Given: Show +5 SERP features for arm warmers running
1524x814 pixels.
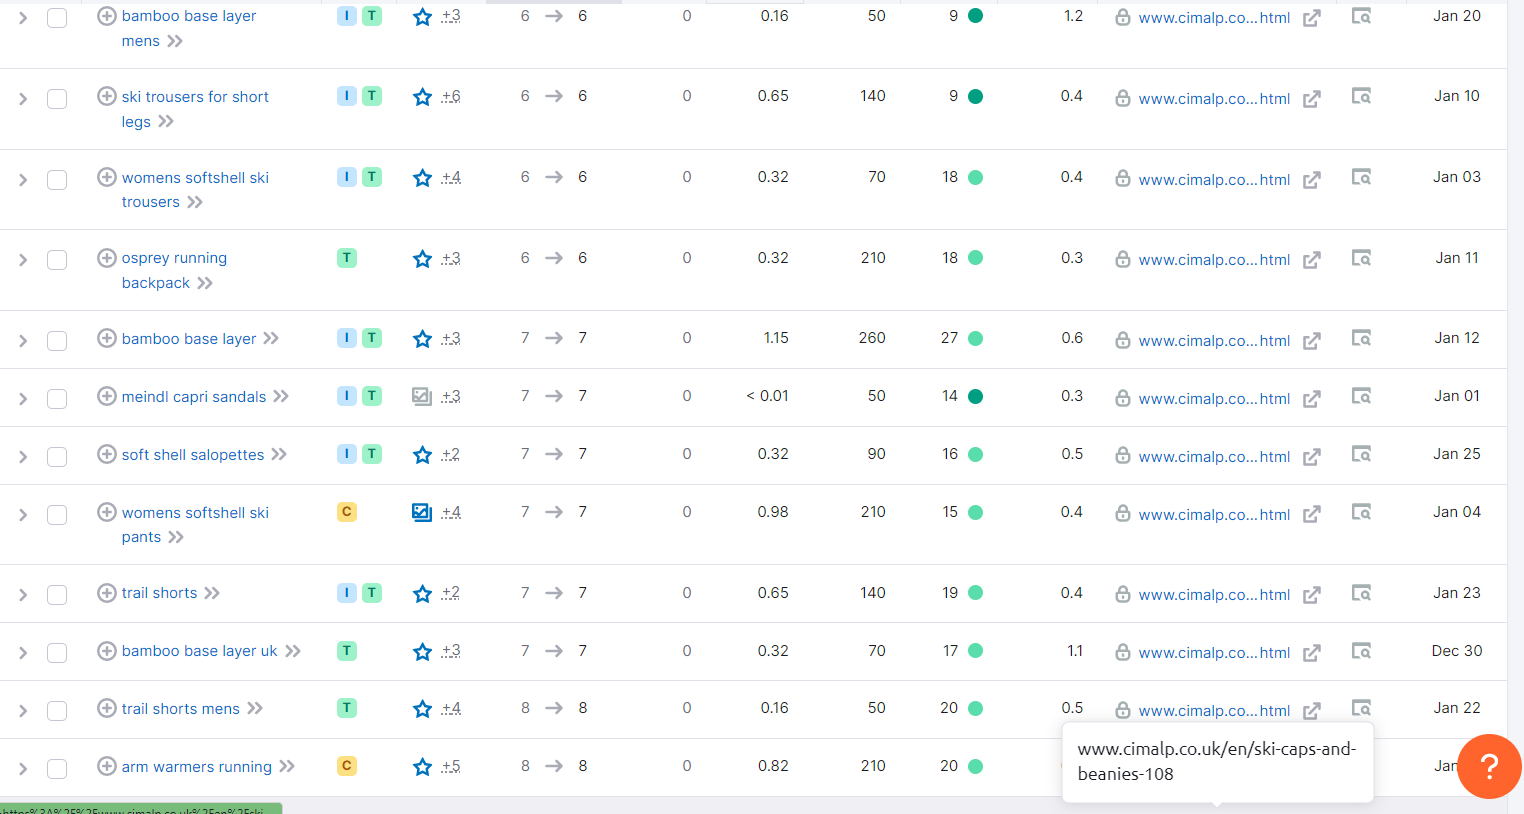Looking at the screenshot, I should (451, 766).
